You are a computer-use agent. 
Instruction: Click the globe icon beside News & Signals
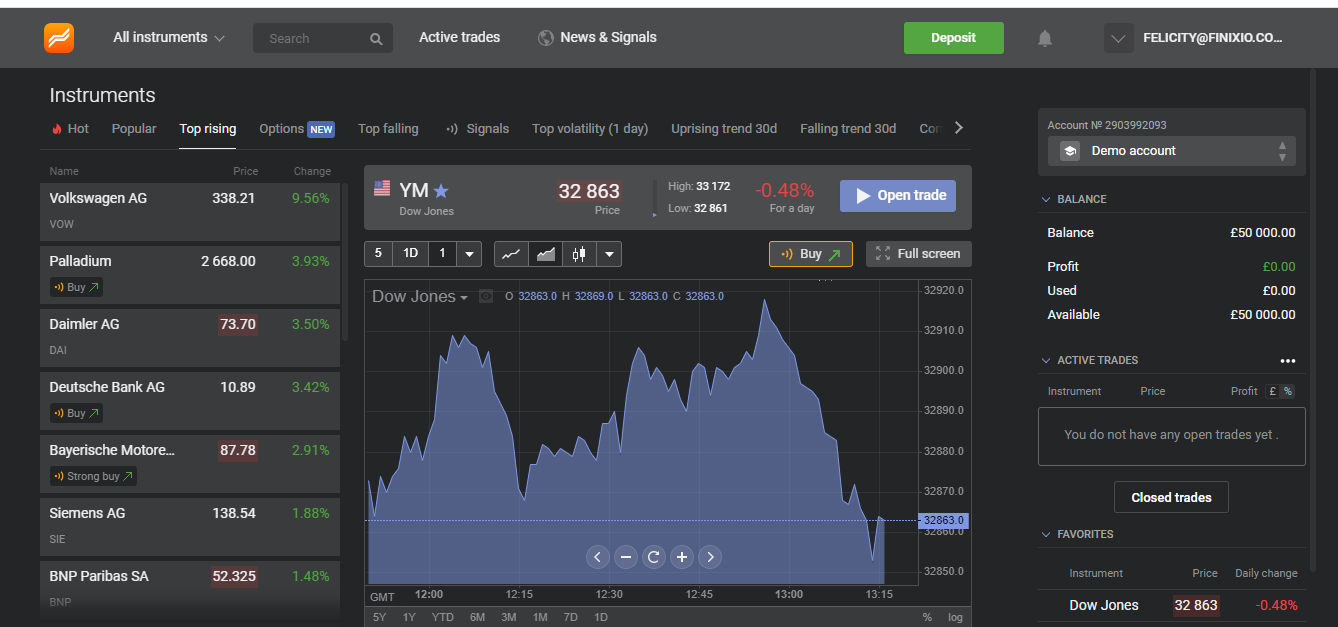(546, 38)
